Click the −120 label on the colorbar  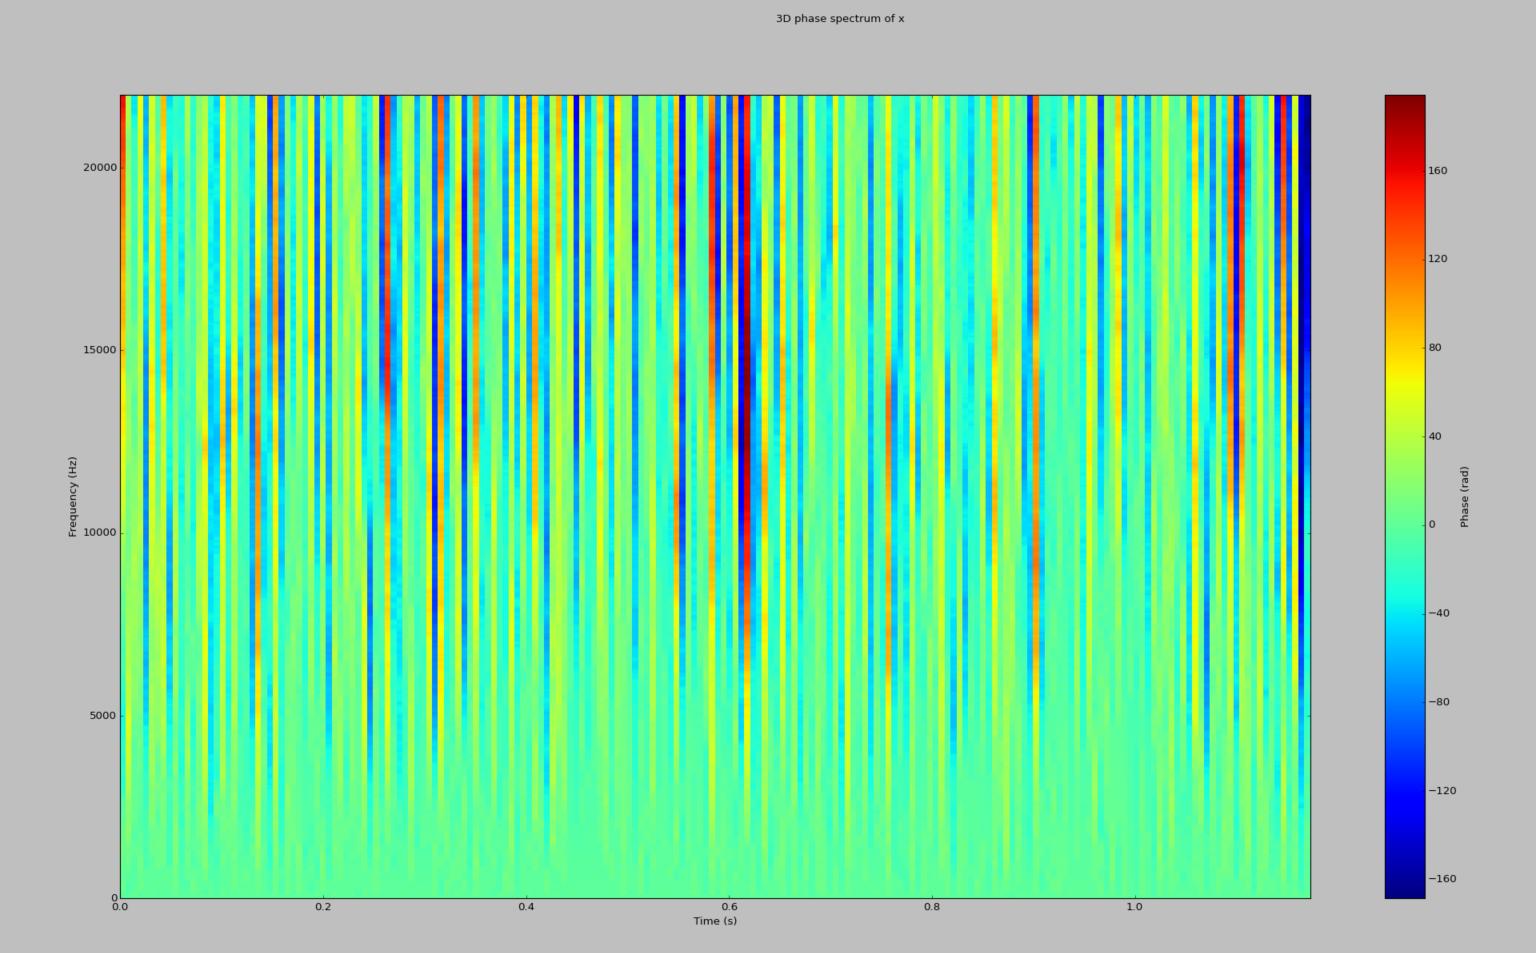pyautogui.click(x=1442, y=790)
